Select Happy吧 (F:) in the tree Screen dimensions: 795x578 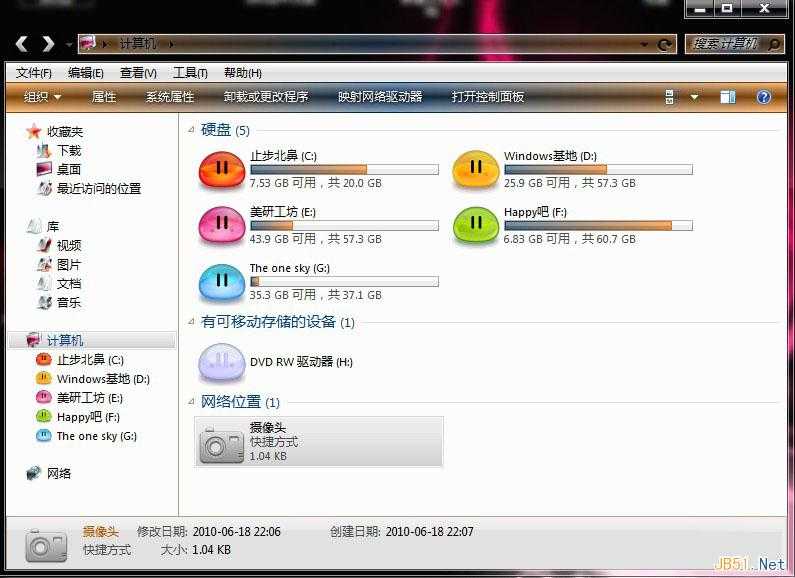click(x=88, y=417)
